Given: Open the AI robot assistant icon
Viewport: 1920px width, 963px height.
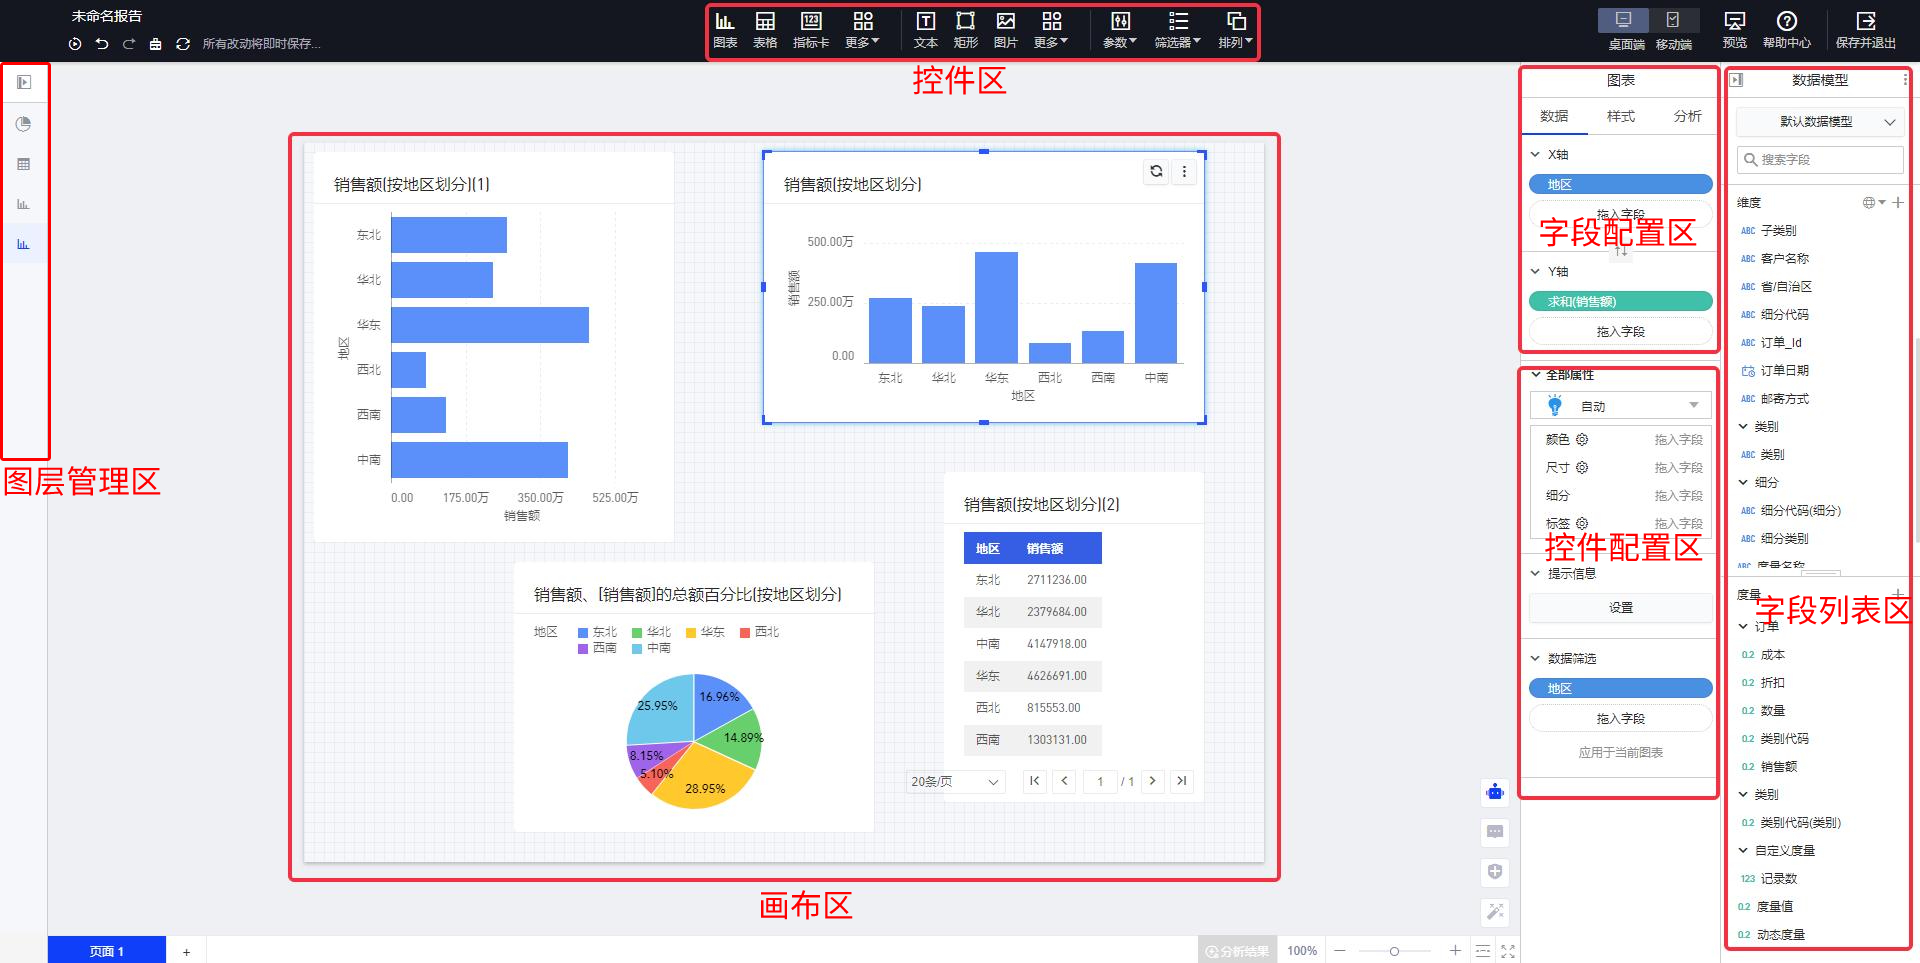Looking at the screenshot, I should pyautogui.click(x=1495, y=792).
